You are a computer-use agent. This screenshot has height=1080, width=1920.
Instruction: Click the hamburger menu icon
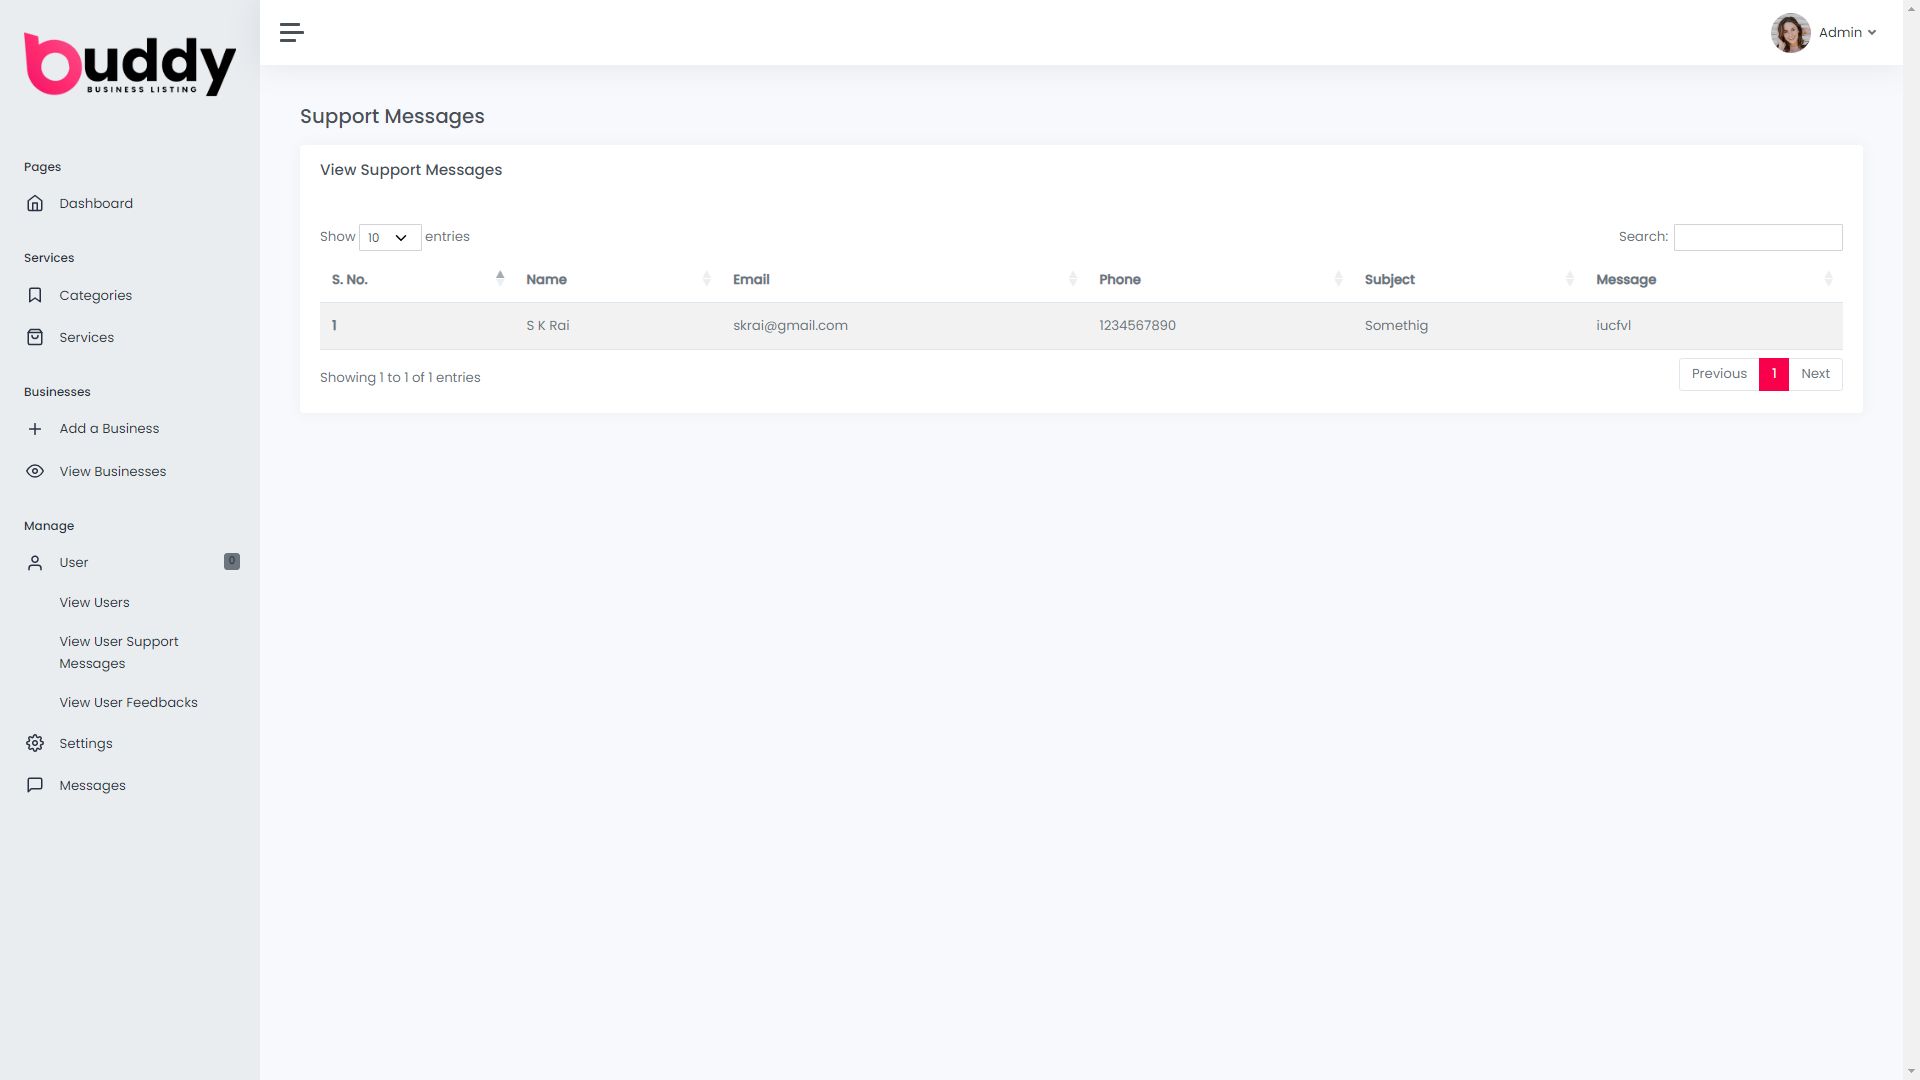point(291,33)
